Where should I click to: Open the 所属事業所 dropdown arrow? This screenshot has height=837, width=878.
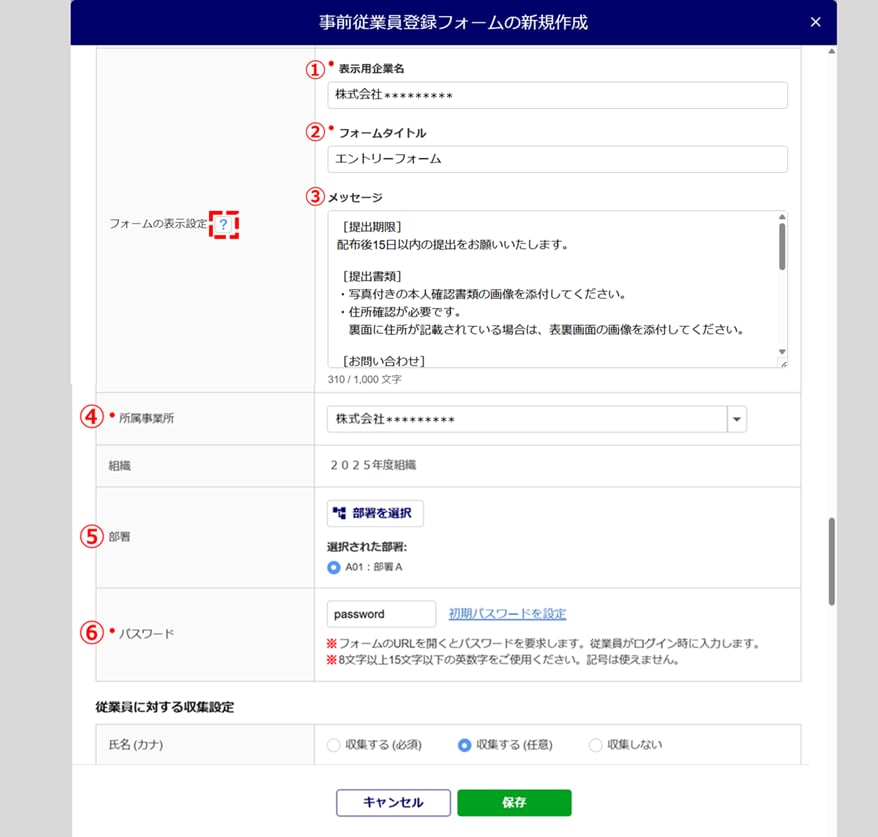(737, 420)
